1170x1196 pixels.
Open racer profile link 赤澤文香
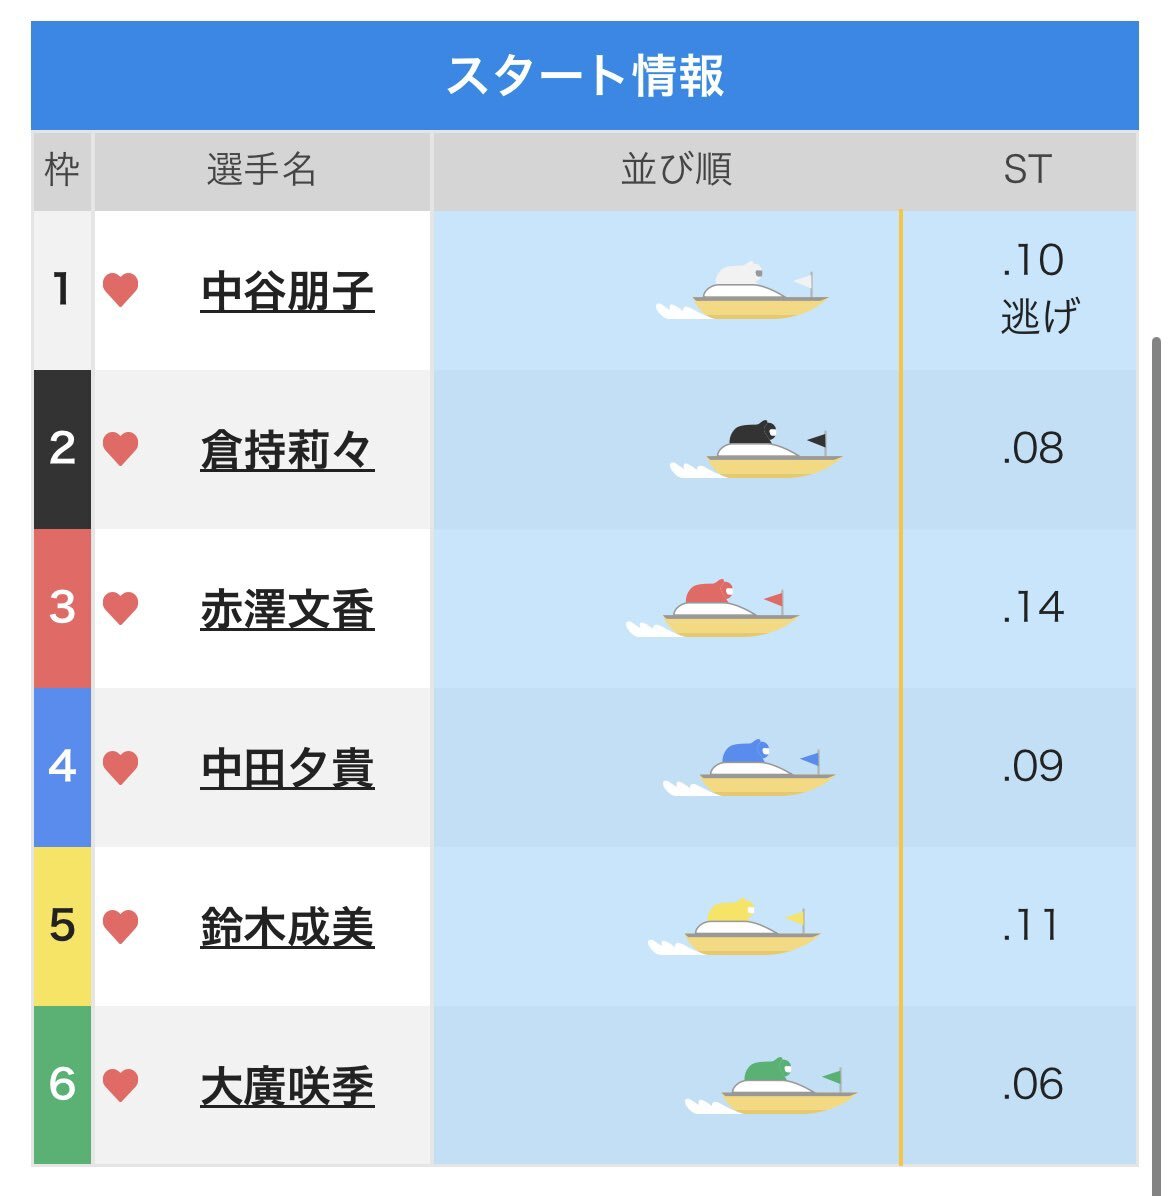click(x=288, y=609)
